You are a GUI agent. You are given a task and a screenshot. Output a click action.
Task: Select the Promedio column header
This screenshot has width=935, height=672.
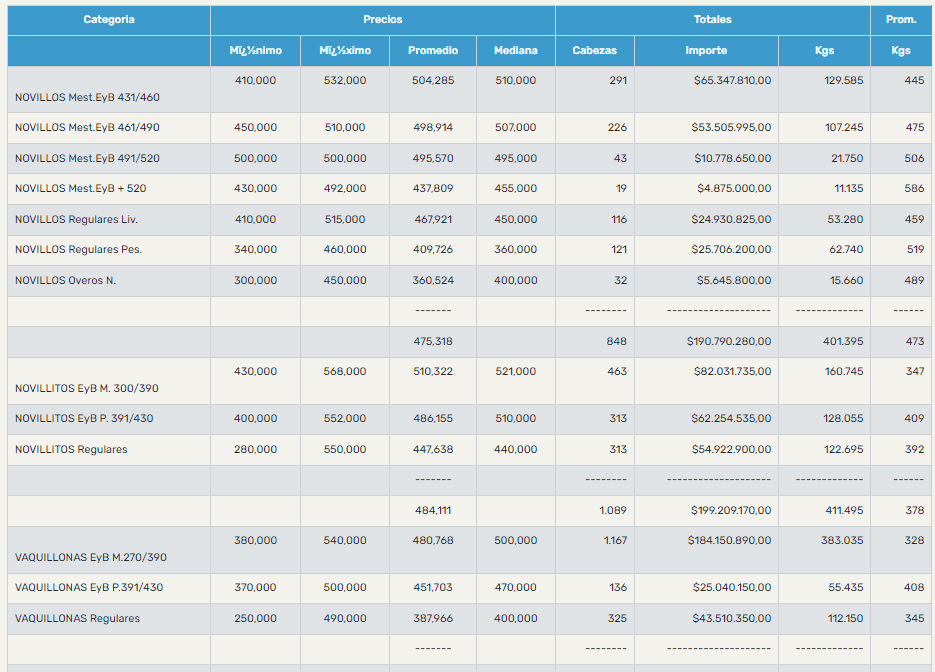[x=432, y=51]
